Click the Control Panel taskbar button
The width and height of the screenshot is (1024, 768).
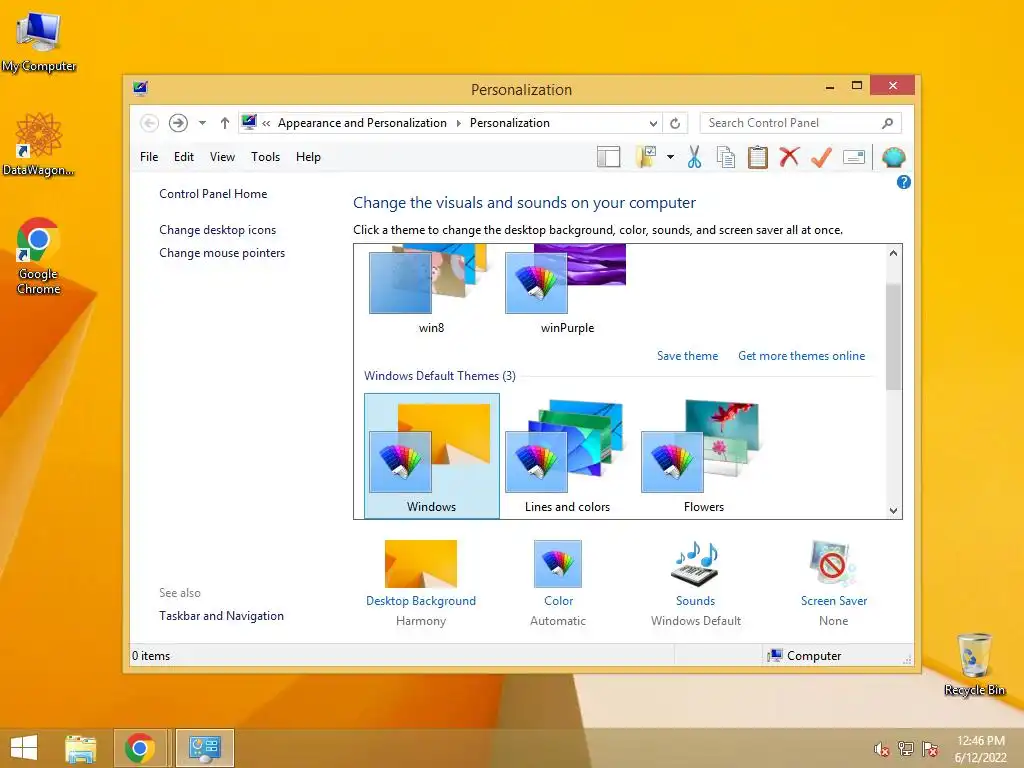tap(204, 748)
